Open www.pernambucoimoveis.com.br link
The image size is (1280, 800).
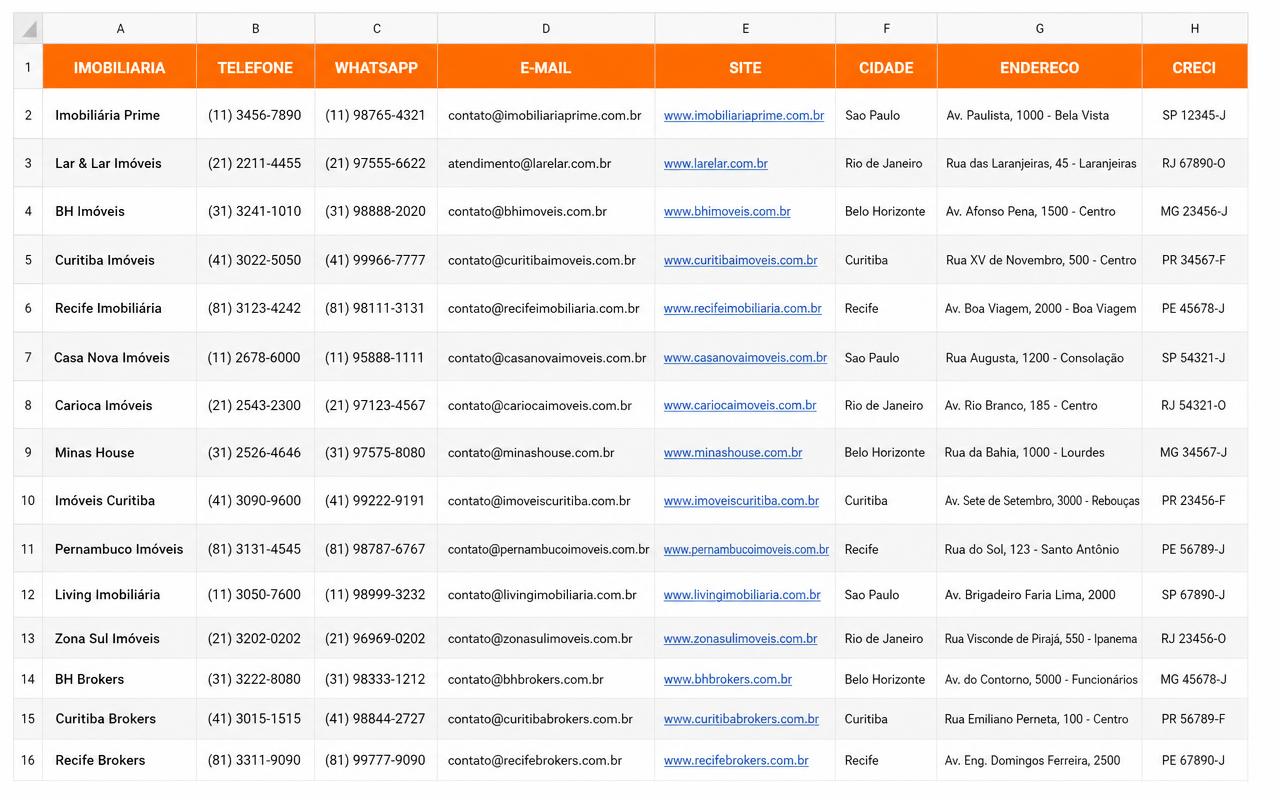tap(746, 549)
